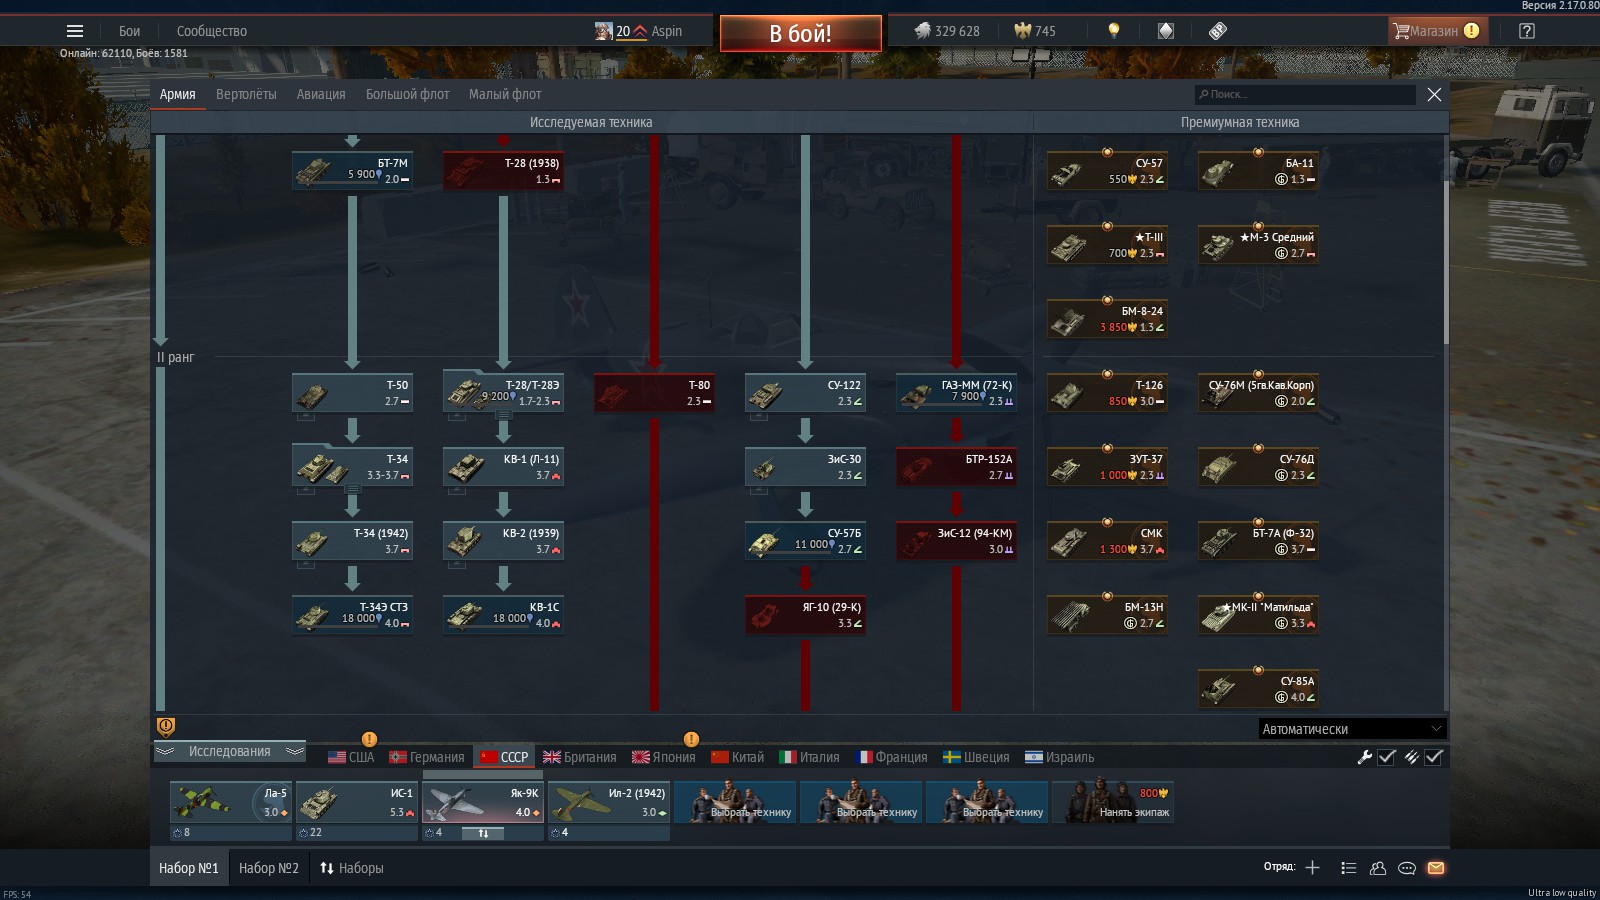The image size is (1600, 900).
Task: Select premium БМ-13Н rocket truck
Action: pyautogui.click(x=1107, y=614)
